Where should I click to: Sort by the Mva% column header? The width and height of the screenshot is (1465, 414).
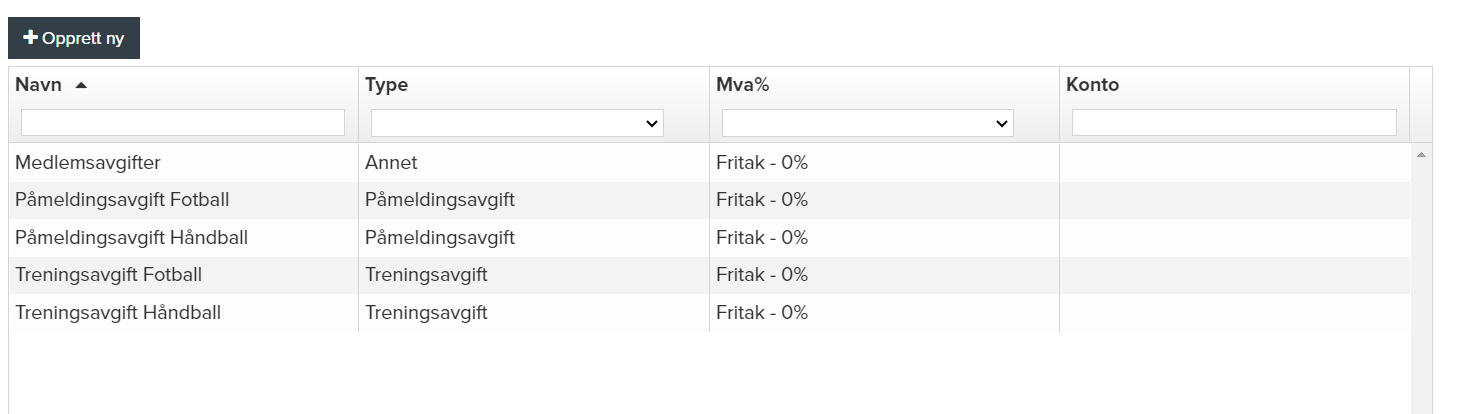pos(742,85)
